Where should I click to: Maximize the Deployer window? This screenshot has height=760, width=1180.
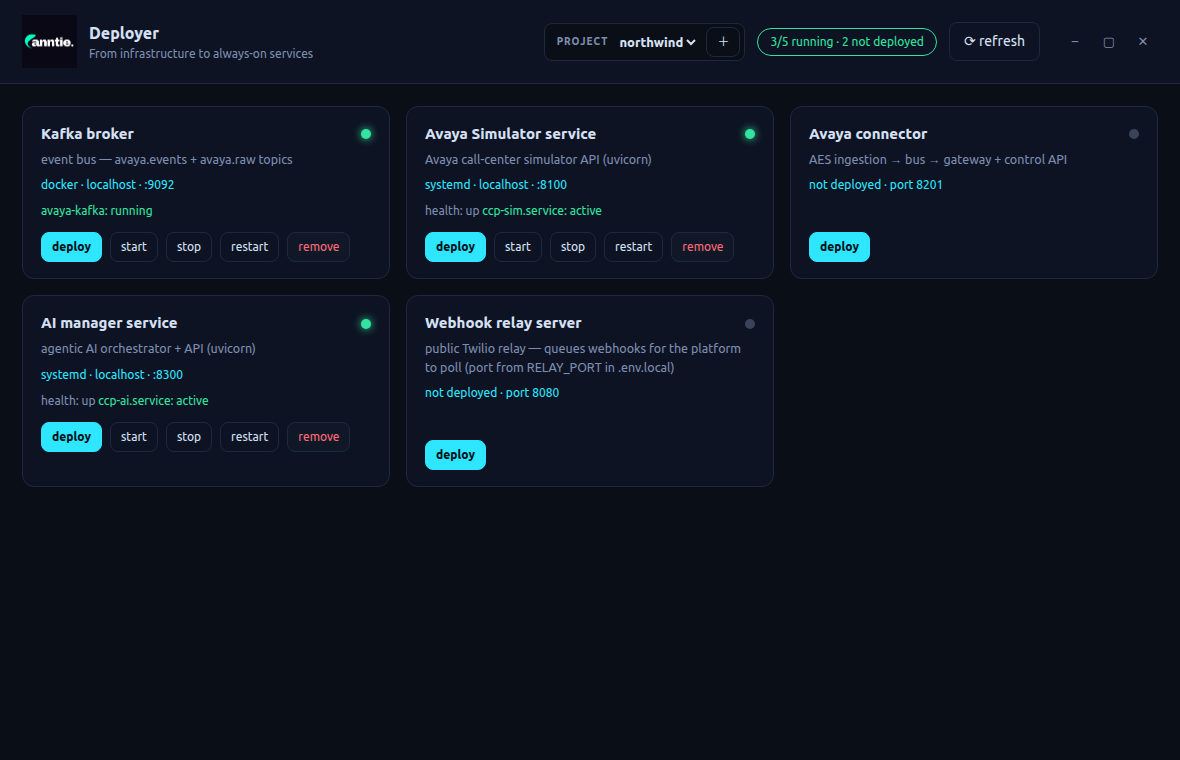pyautogui.click(x=1109, y=42)
